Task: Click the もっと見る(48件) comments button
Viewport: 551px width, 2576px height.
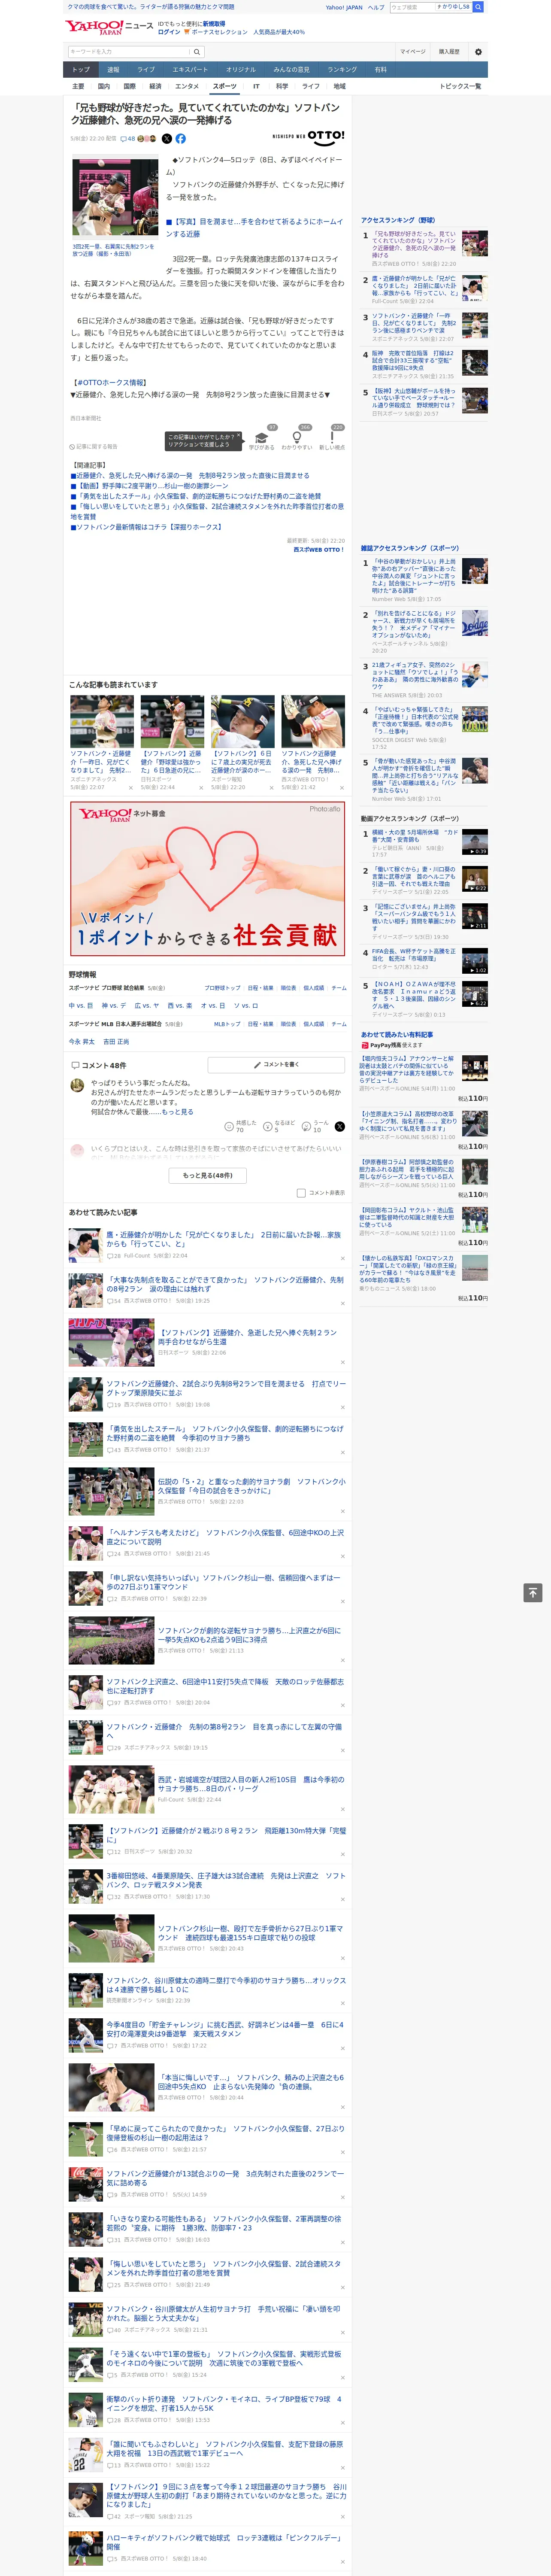Action: 208,1176
